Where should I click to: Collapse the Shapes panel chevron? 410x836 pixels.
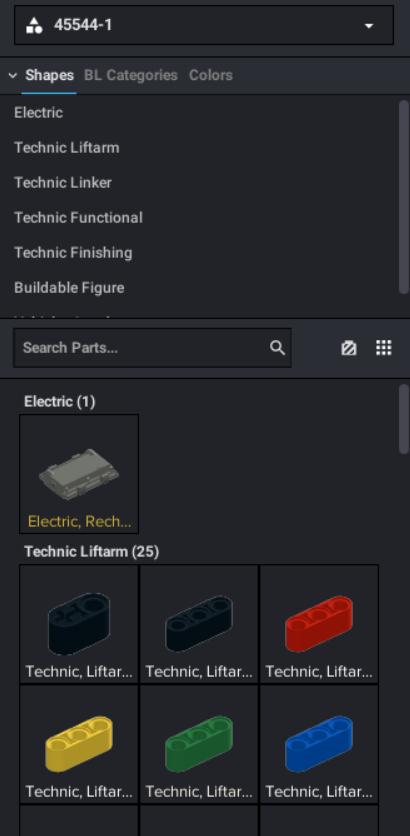coord(13,76)
